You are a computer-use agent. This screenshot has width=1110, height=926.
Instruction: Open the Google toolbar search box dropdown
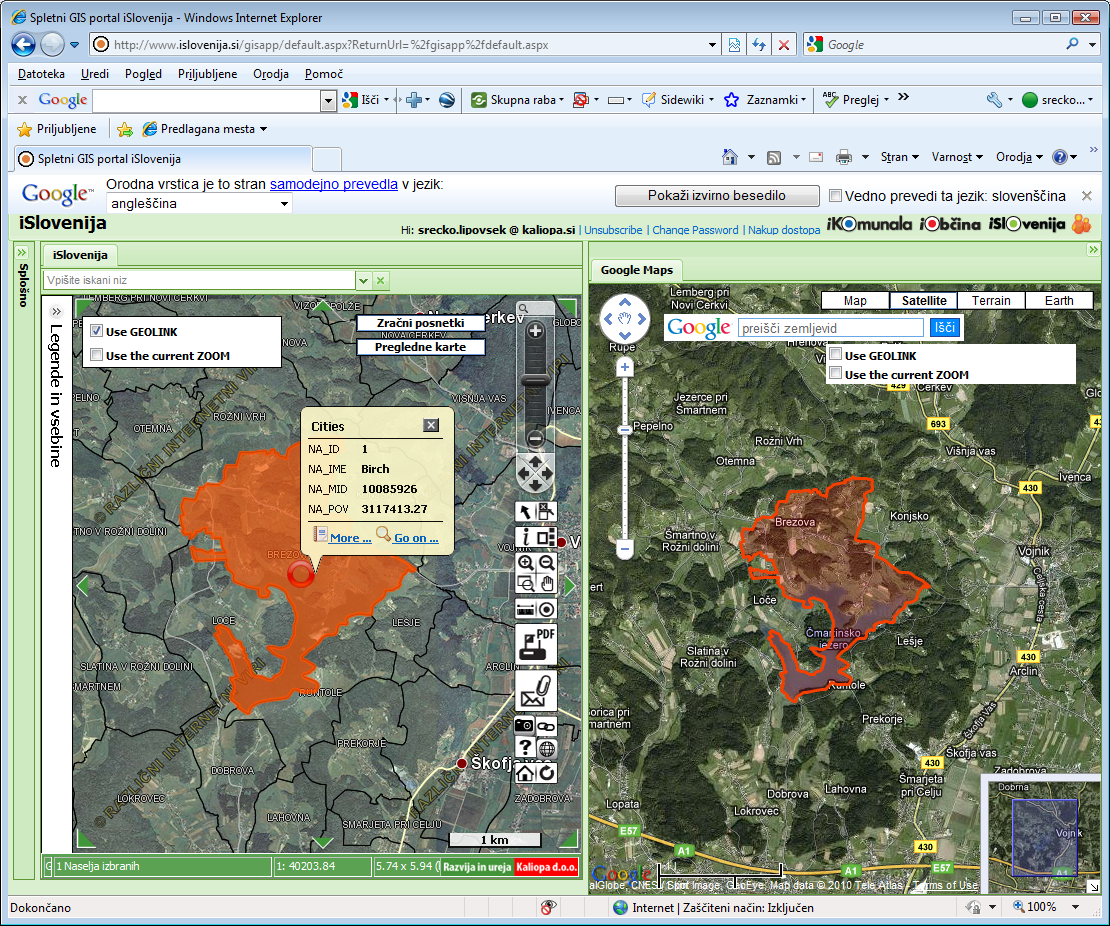click(328, 101)
